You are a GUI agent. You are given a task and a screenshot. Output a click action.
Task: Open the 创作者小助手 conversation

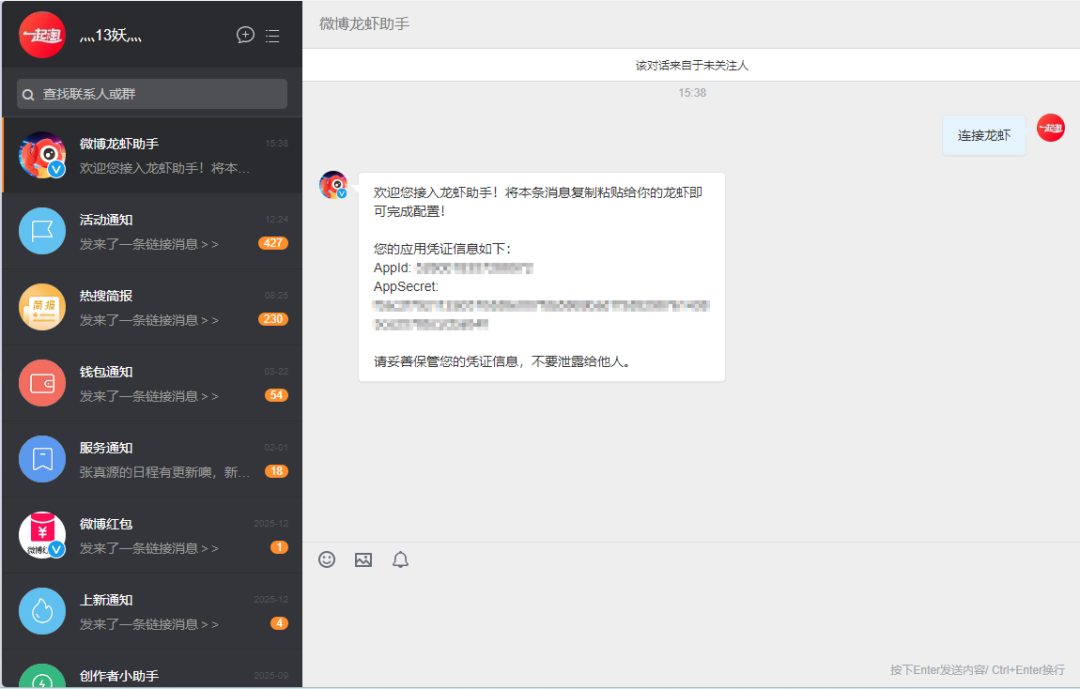coord(152,675)
